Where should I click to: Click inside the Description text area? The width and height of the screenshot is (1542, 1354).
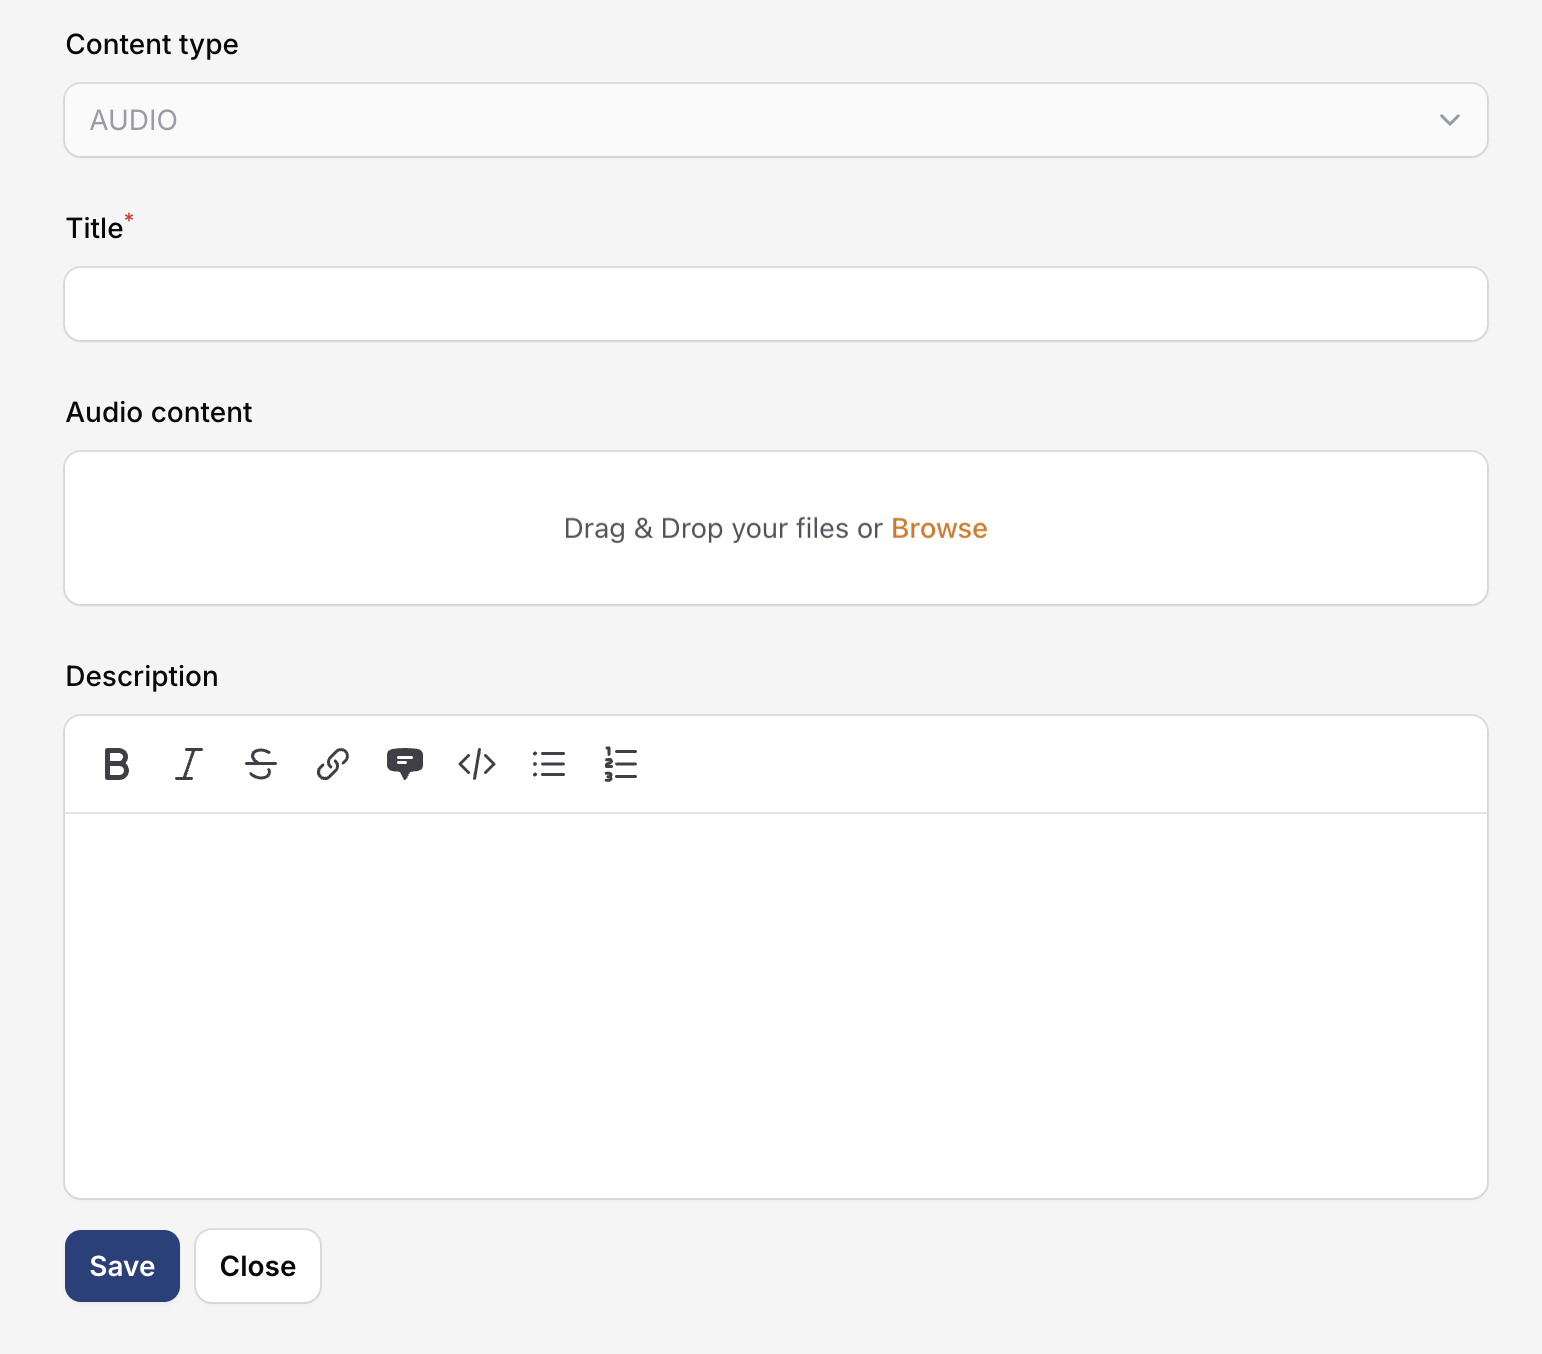[775, 1005]
